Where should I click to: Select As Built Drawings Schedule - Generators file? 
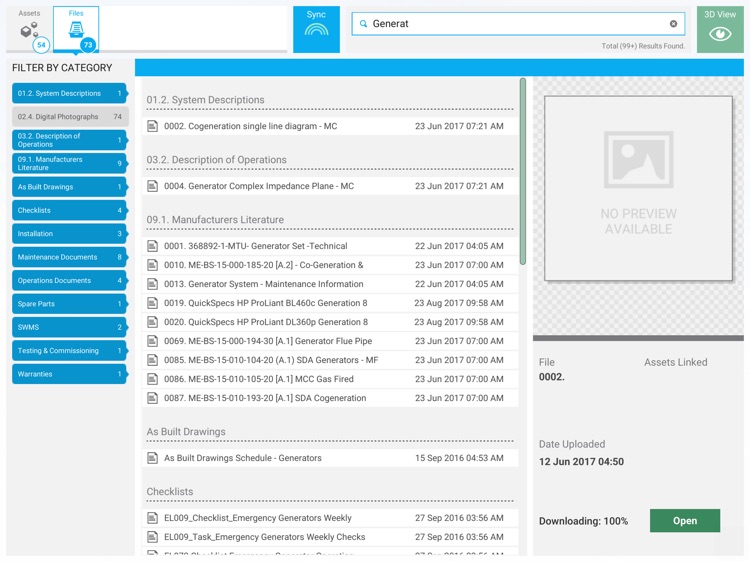click(x=330, y=458)
